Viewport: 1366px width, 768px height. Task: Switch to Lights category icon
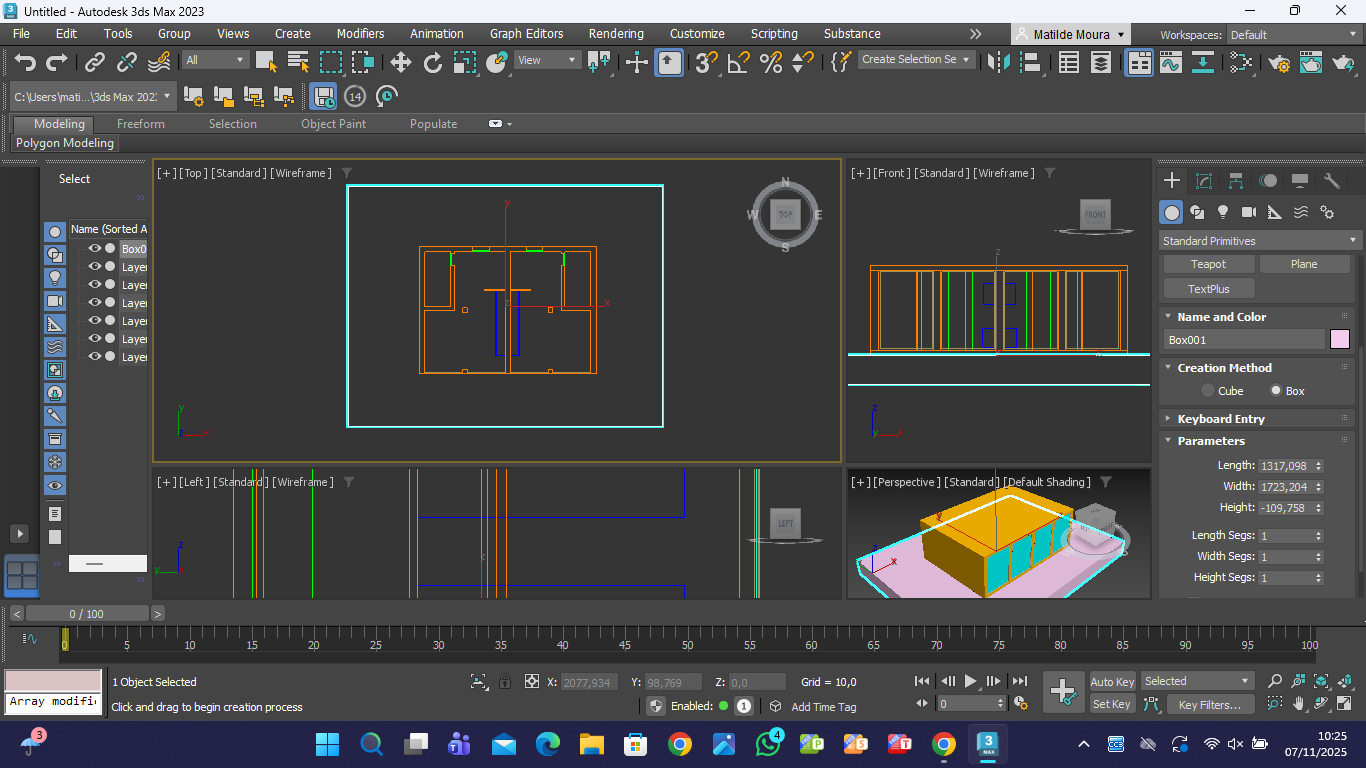(x=1222, y=212)
